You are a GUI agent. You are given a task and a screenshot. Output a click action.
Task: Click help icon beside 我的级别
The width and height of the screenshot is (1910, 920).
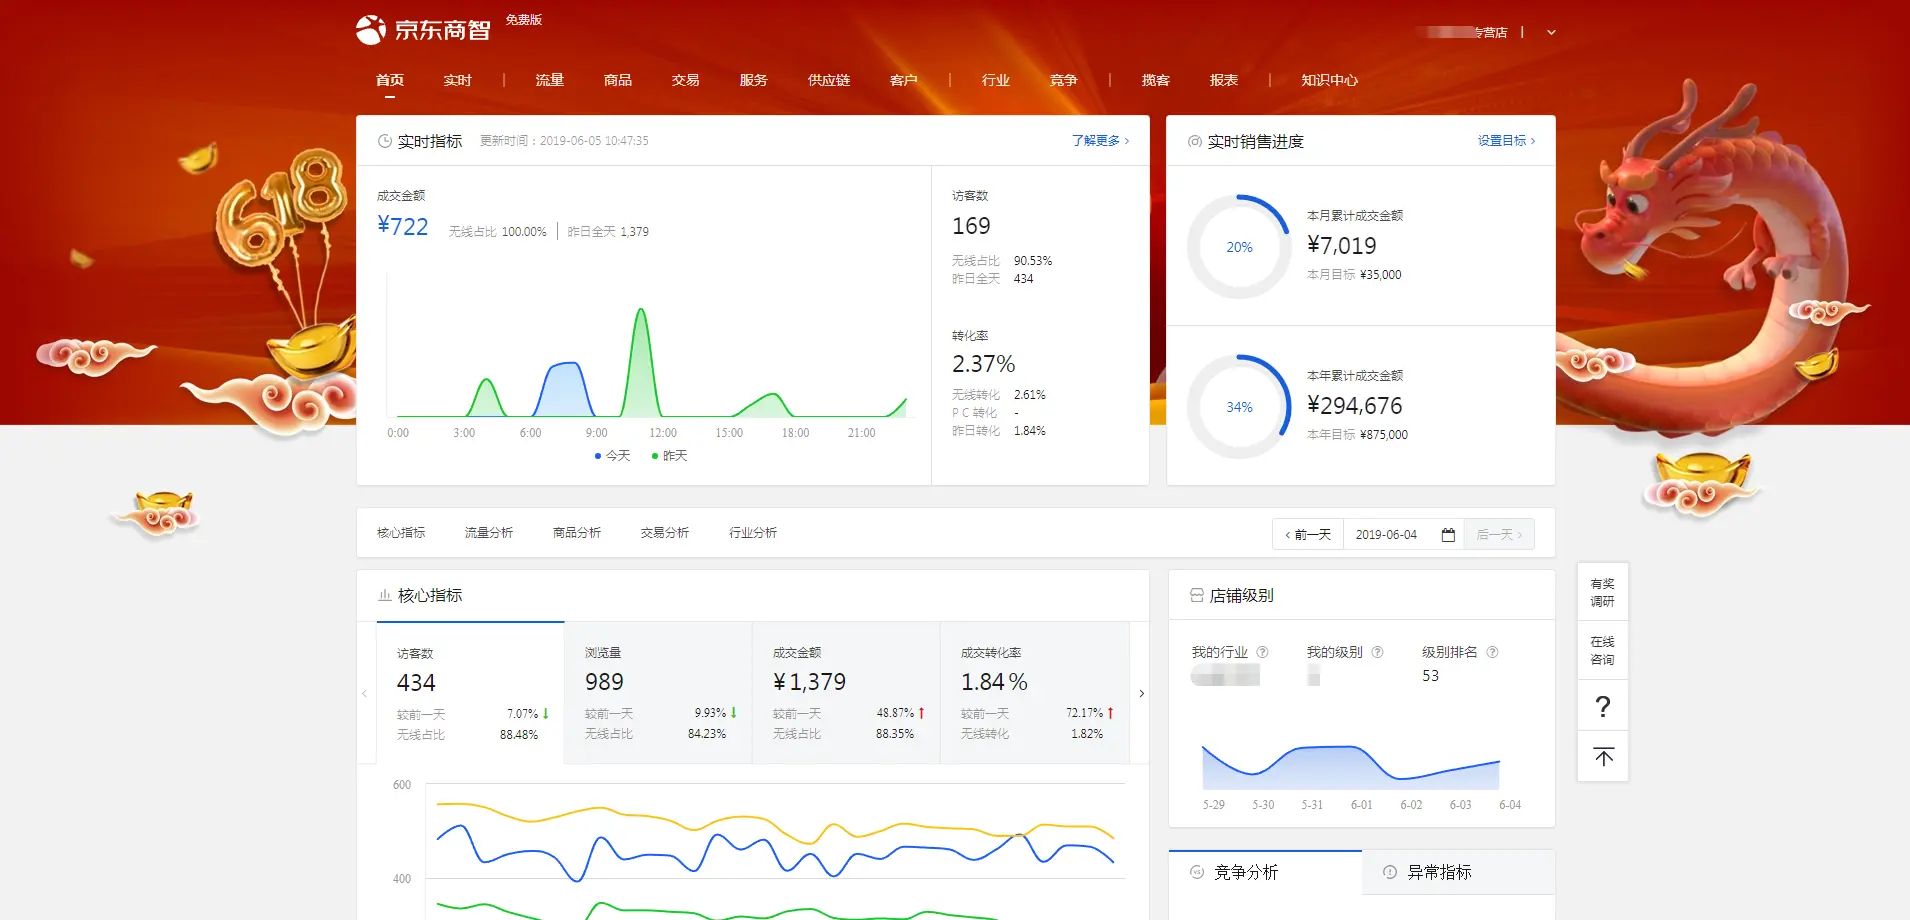pos(1377,652)
